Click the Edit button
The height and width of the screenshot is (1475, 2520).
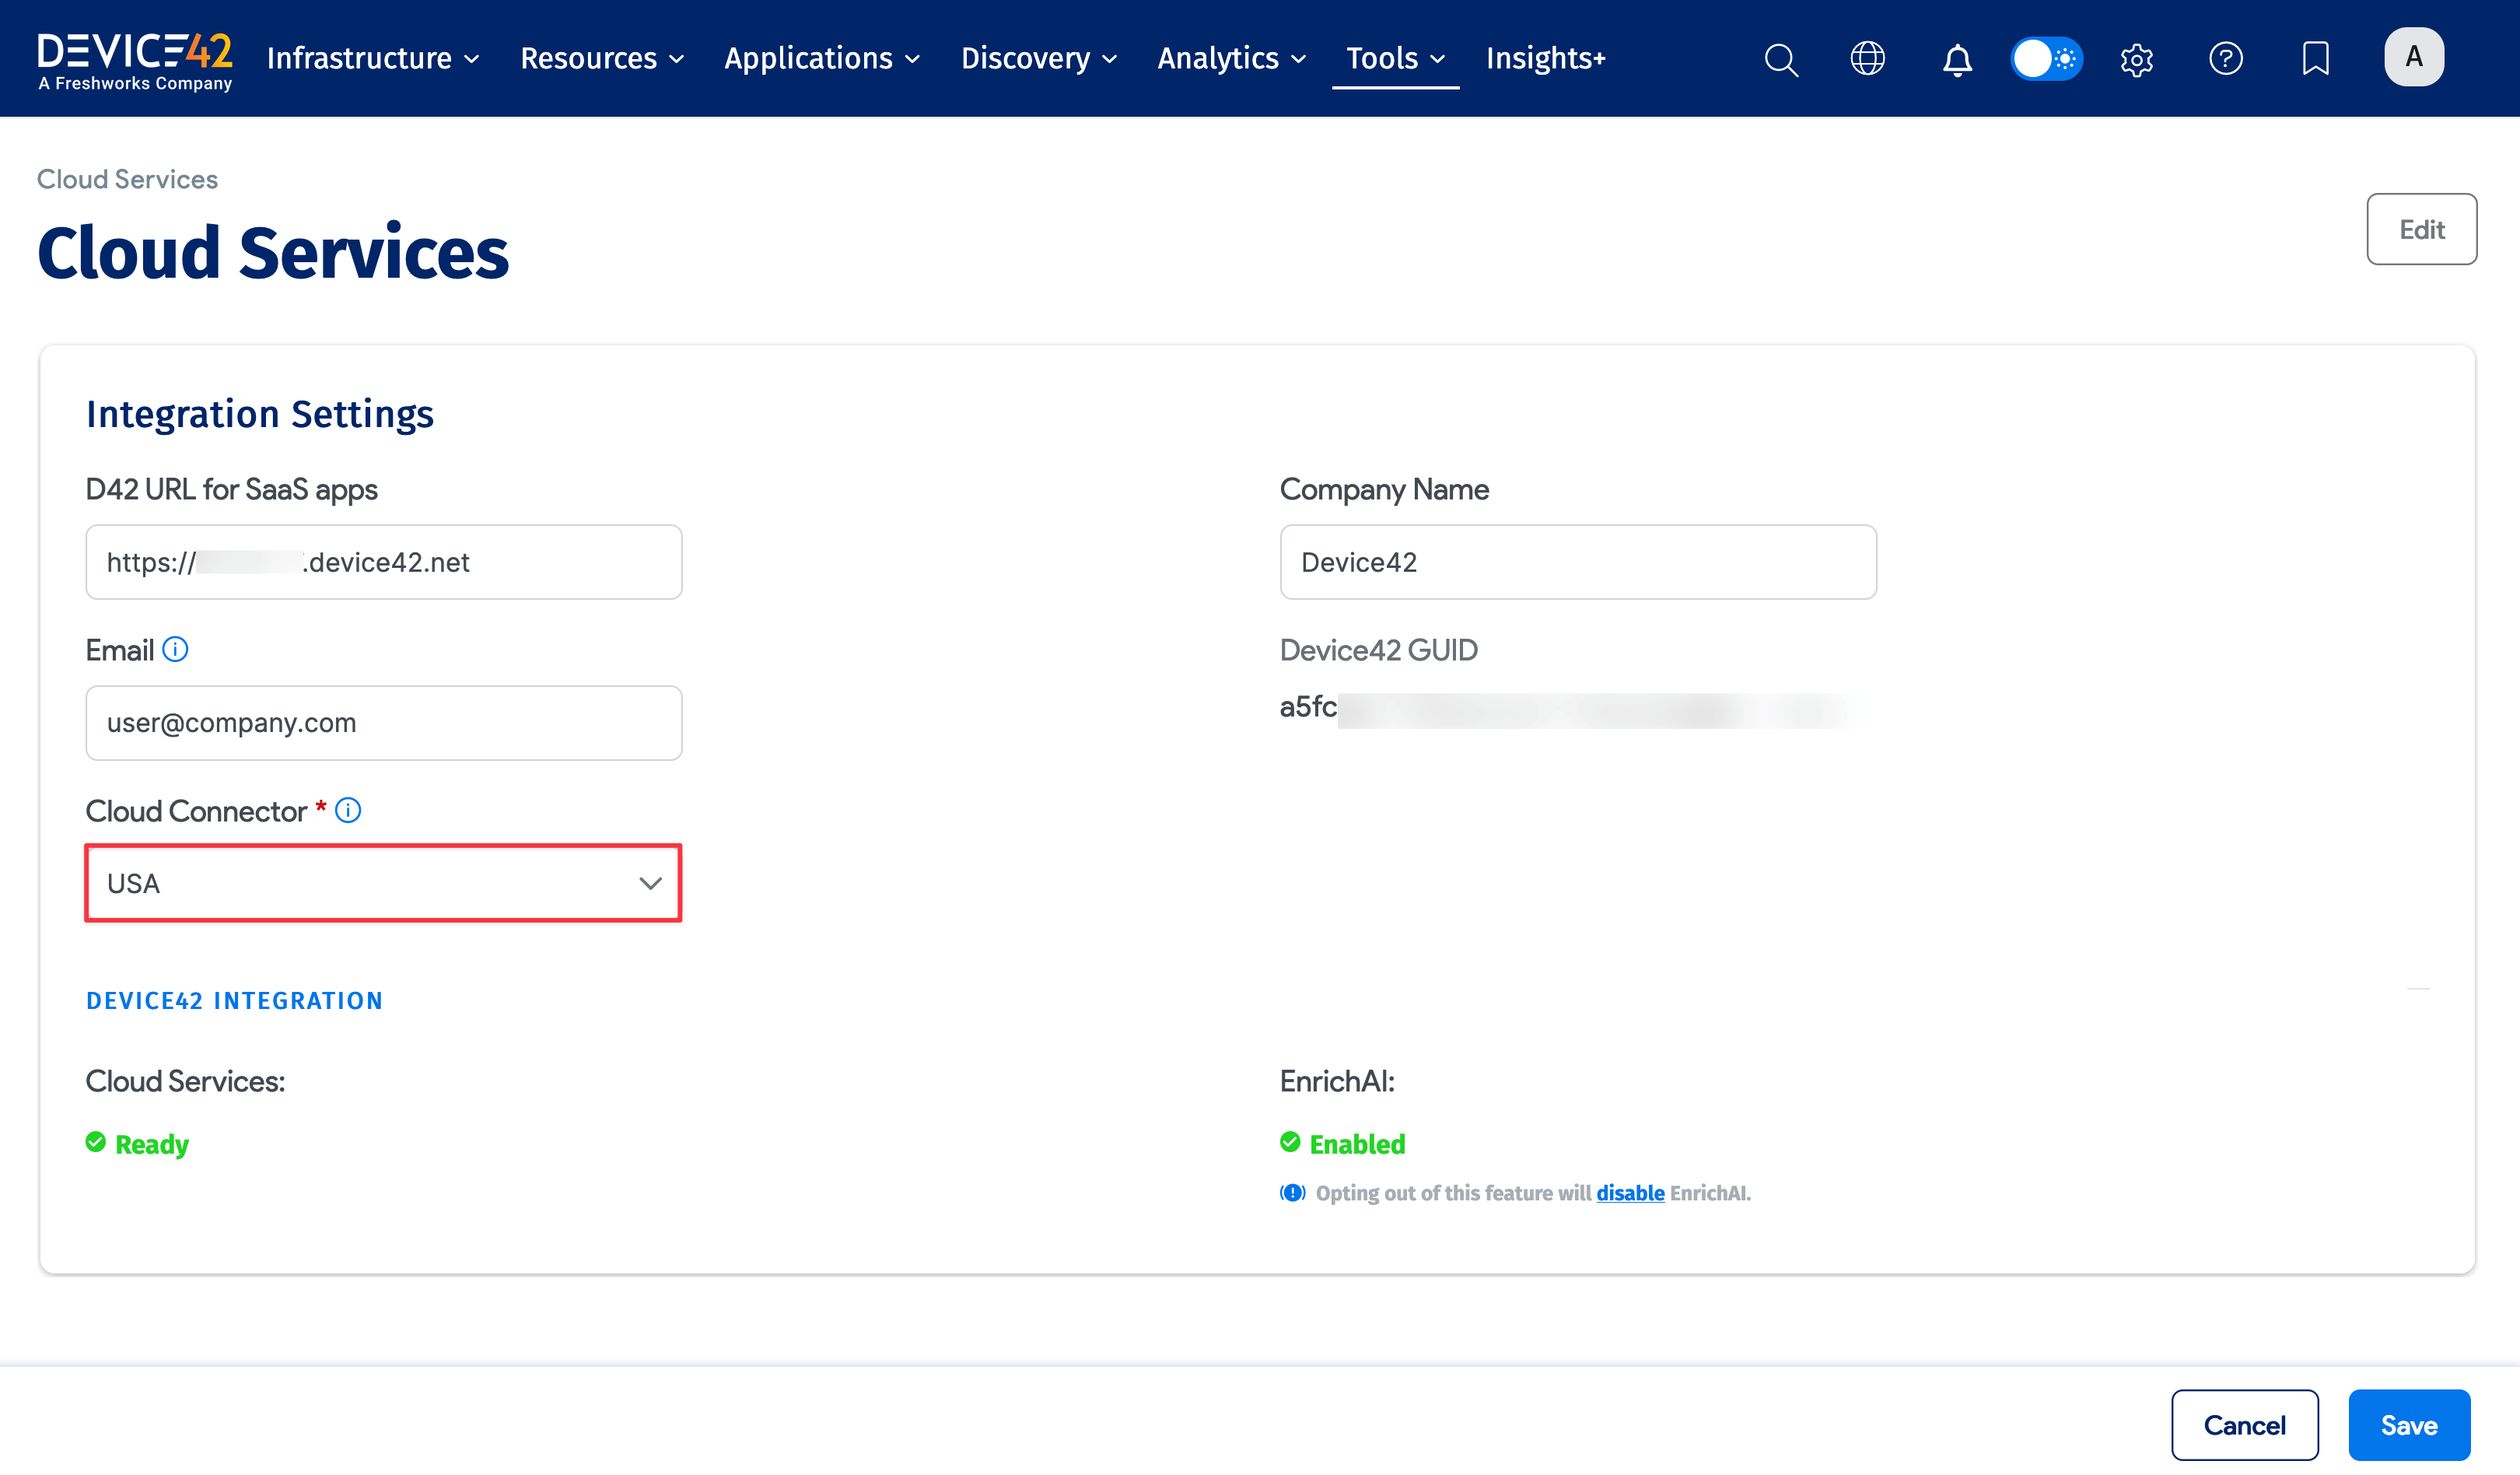click(x=2422, y=228)
